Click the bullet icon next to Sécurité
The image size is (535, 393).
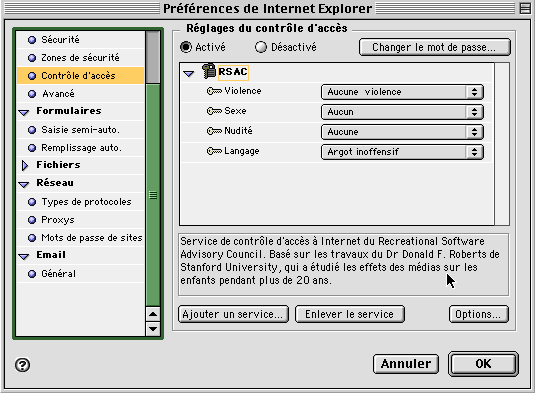[32, 40]
